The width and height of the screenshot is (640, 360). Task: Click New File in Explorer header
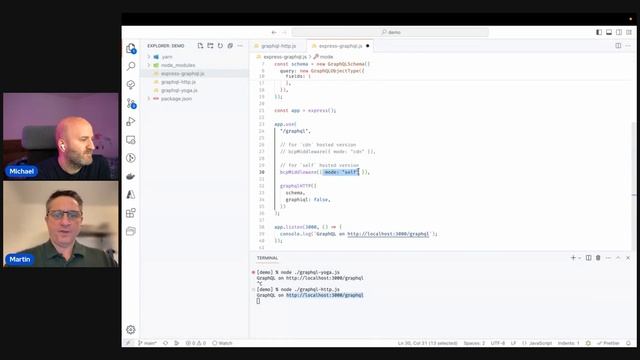[x=200, y=46]
